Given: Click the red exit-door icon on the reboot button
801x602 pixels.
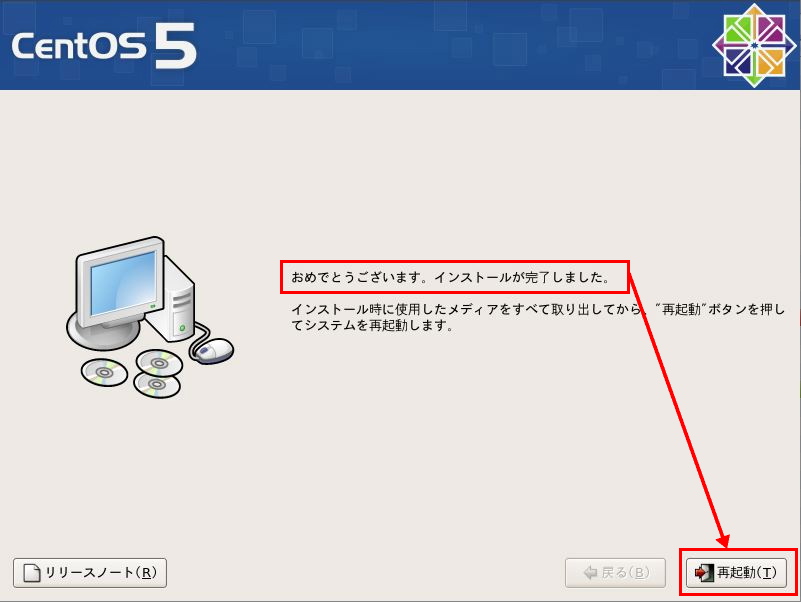Looking at the screenshot, I should click(704, 573).
